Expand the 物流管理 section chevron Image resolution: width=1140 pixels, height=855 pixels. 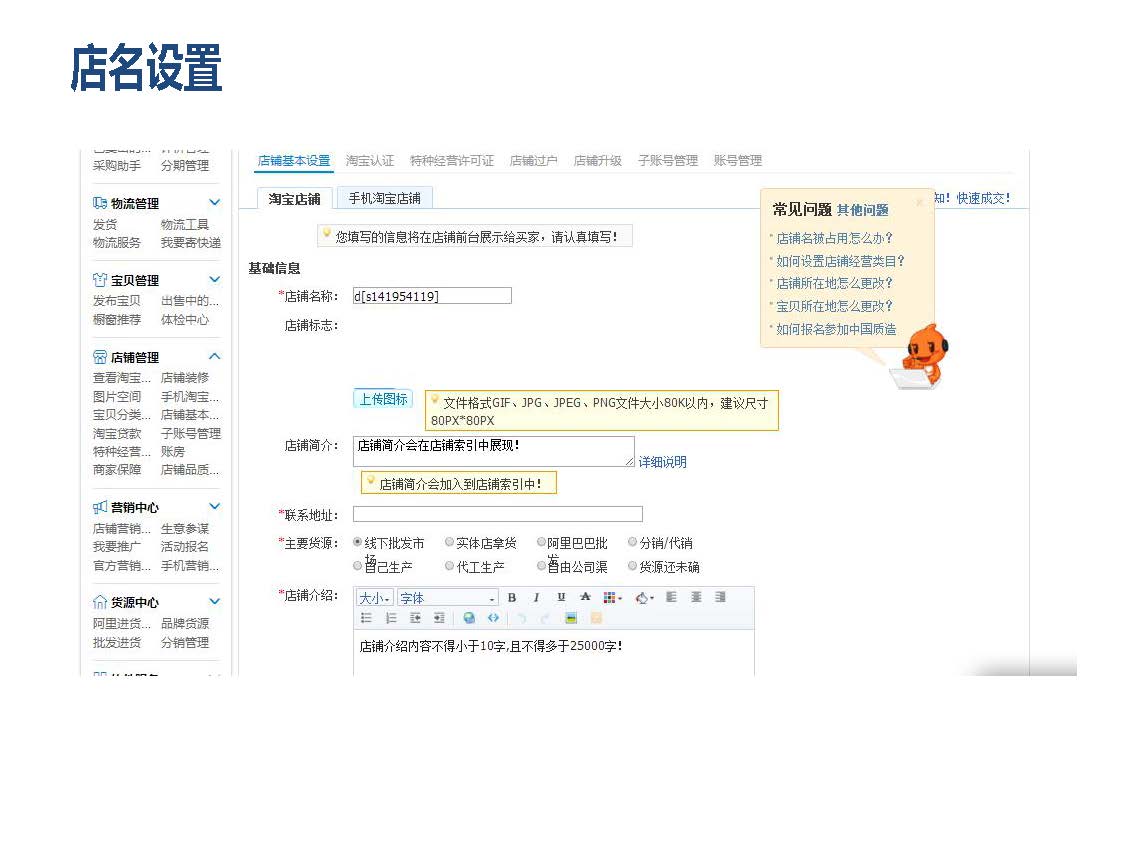pyautogui.click(x=214, y=202)
